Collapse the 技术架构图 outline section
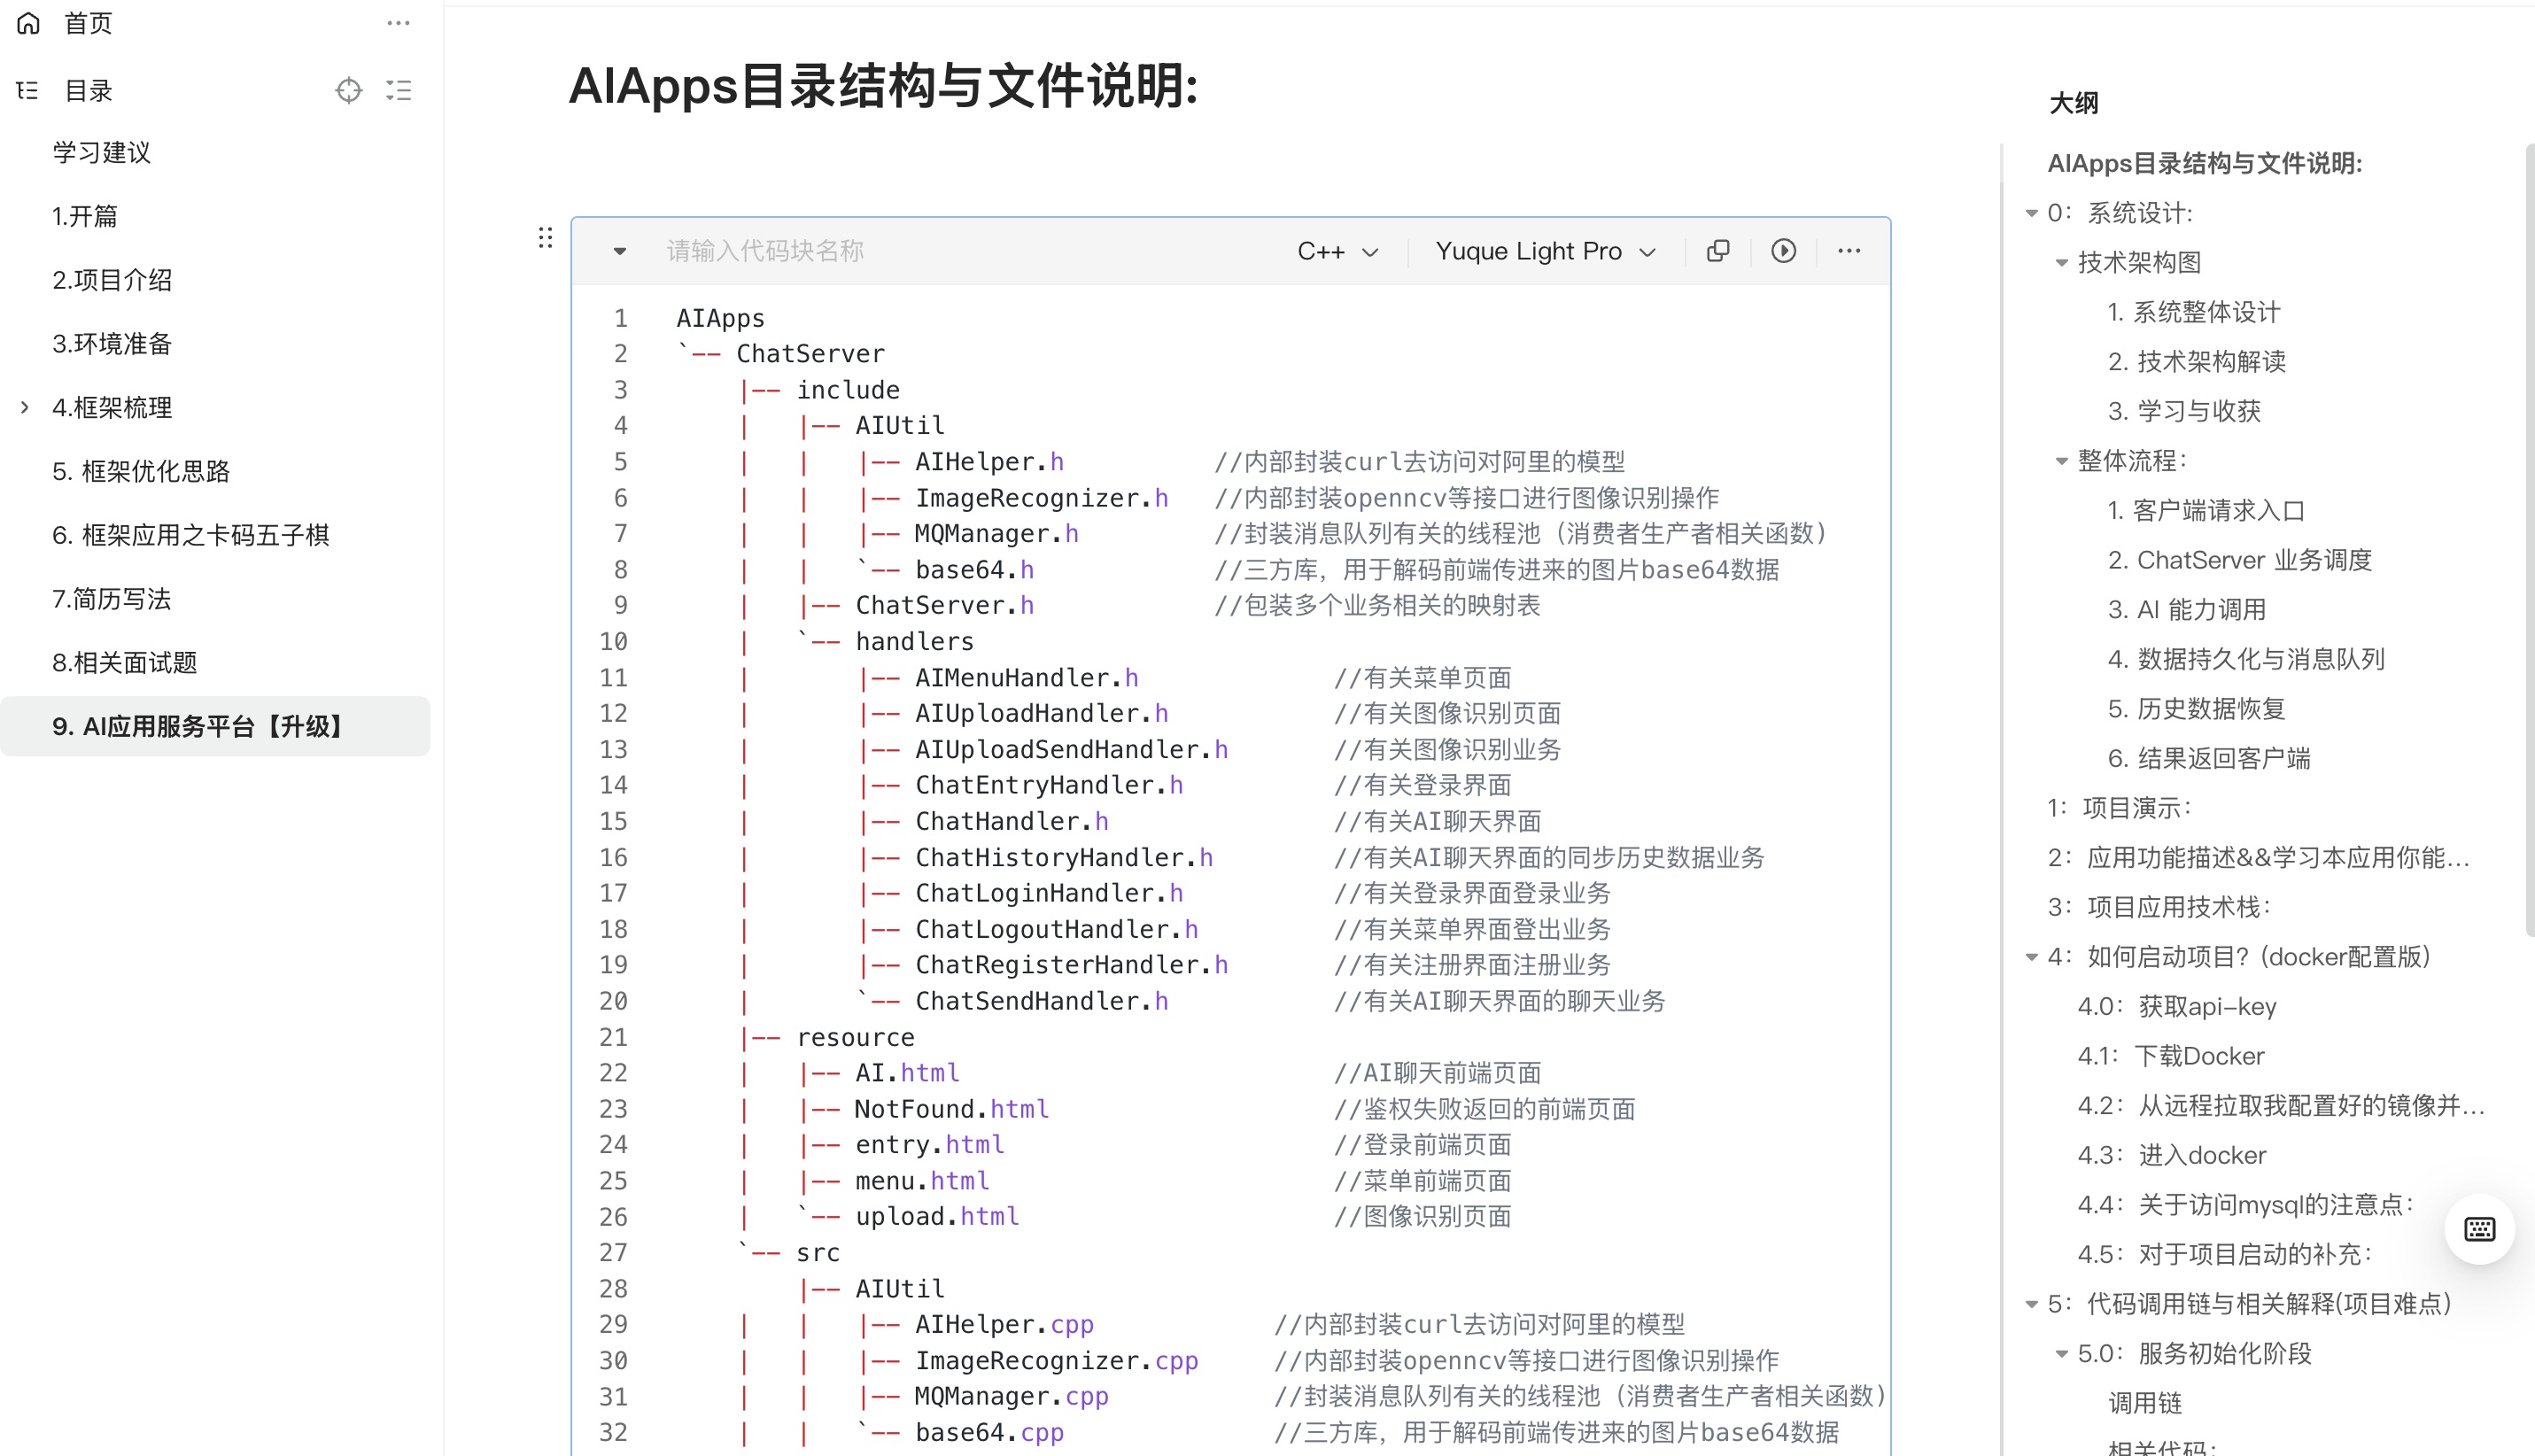This screenshot has width=2535, height=1456. [2061, 263]
